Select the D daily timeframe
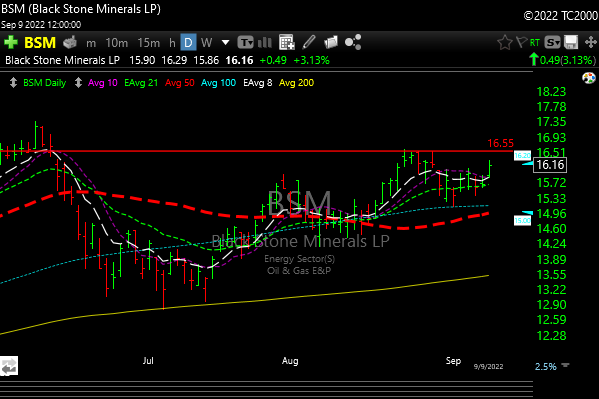This screenshot has width=599, height=399. click(x=188, y=42)
